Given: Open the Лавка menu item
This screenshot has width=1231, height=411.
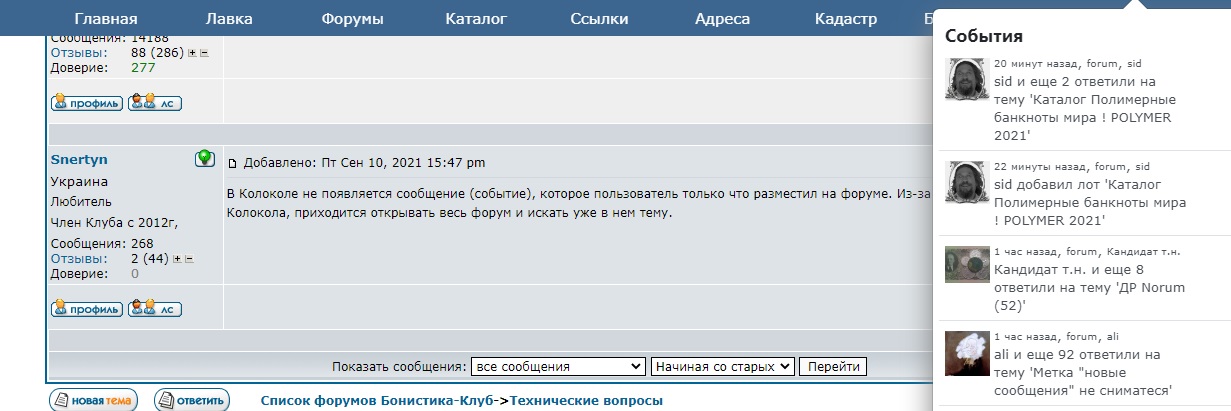Looking at the screenshot, I should (x=229, y=19).
